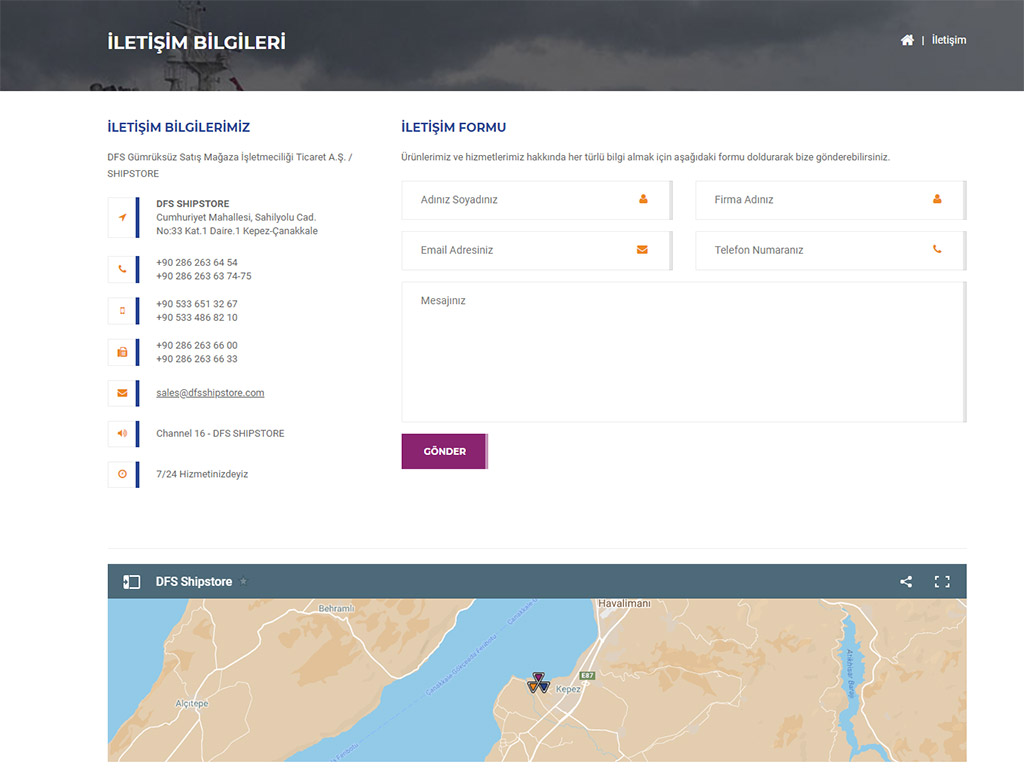Toggle the map sidebar panel icon
1024x768 pixels.
131,582
